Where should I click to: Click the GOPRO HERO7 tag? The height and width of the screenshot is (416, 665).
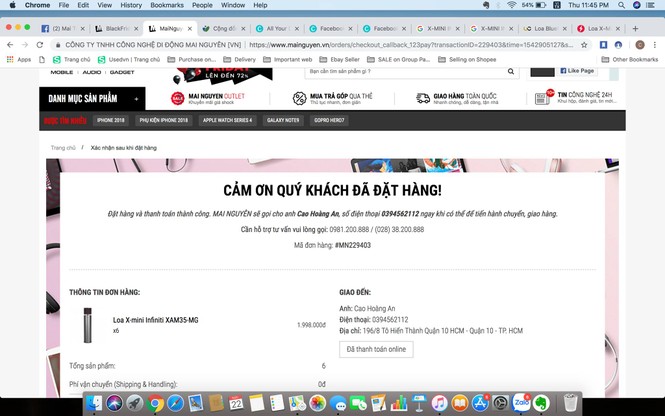pyautogui.click(x=329, y=120)
